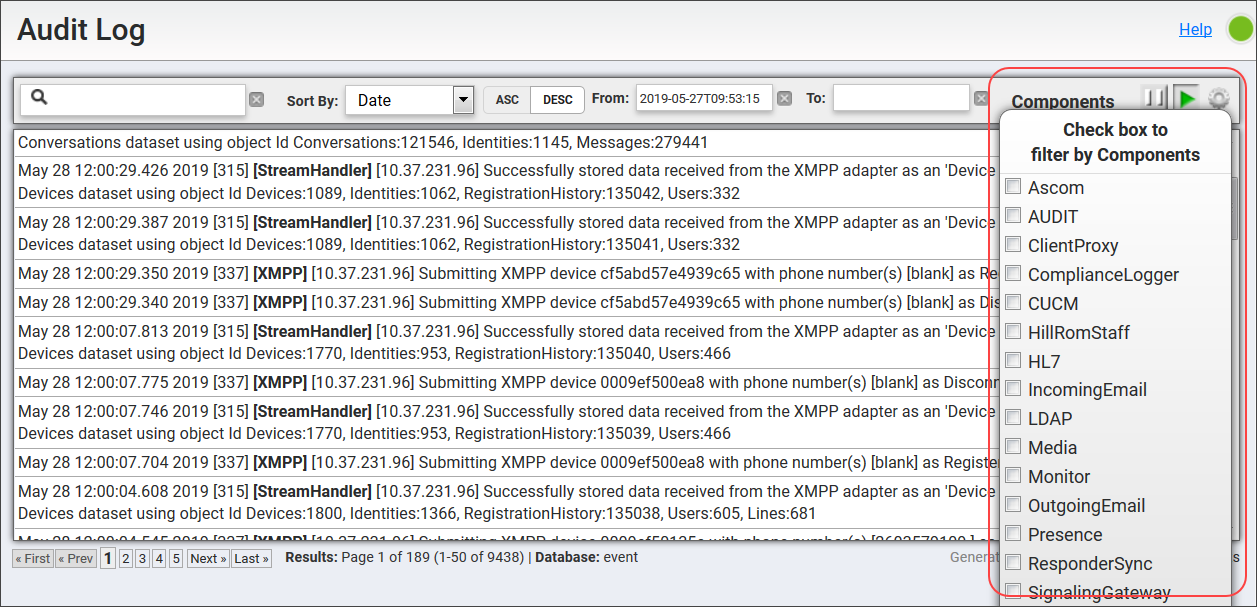1257x607 pixels.
Task: Select the Presence component checkbox
Action: (x=1013, y=535)
